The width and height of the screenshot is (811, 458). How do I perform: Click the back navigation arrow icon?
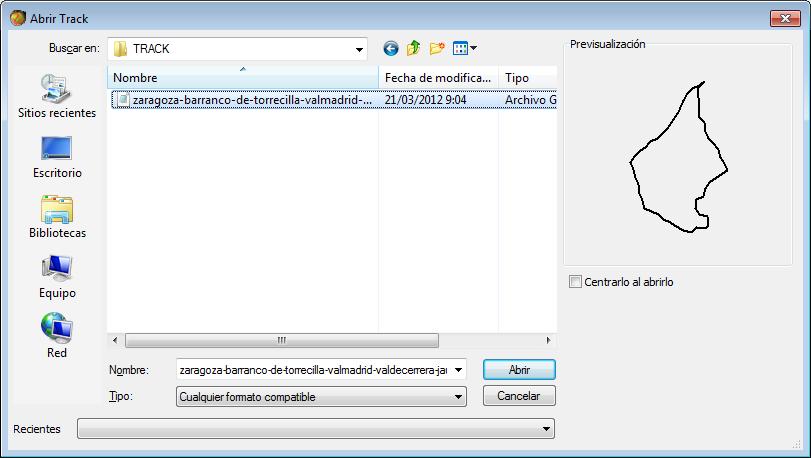coord(390,48)
